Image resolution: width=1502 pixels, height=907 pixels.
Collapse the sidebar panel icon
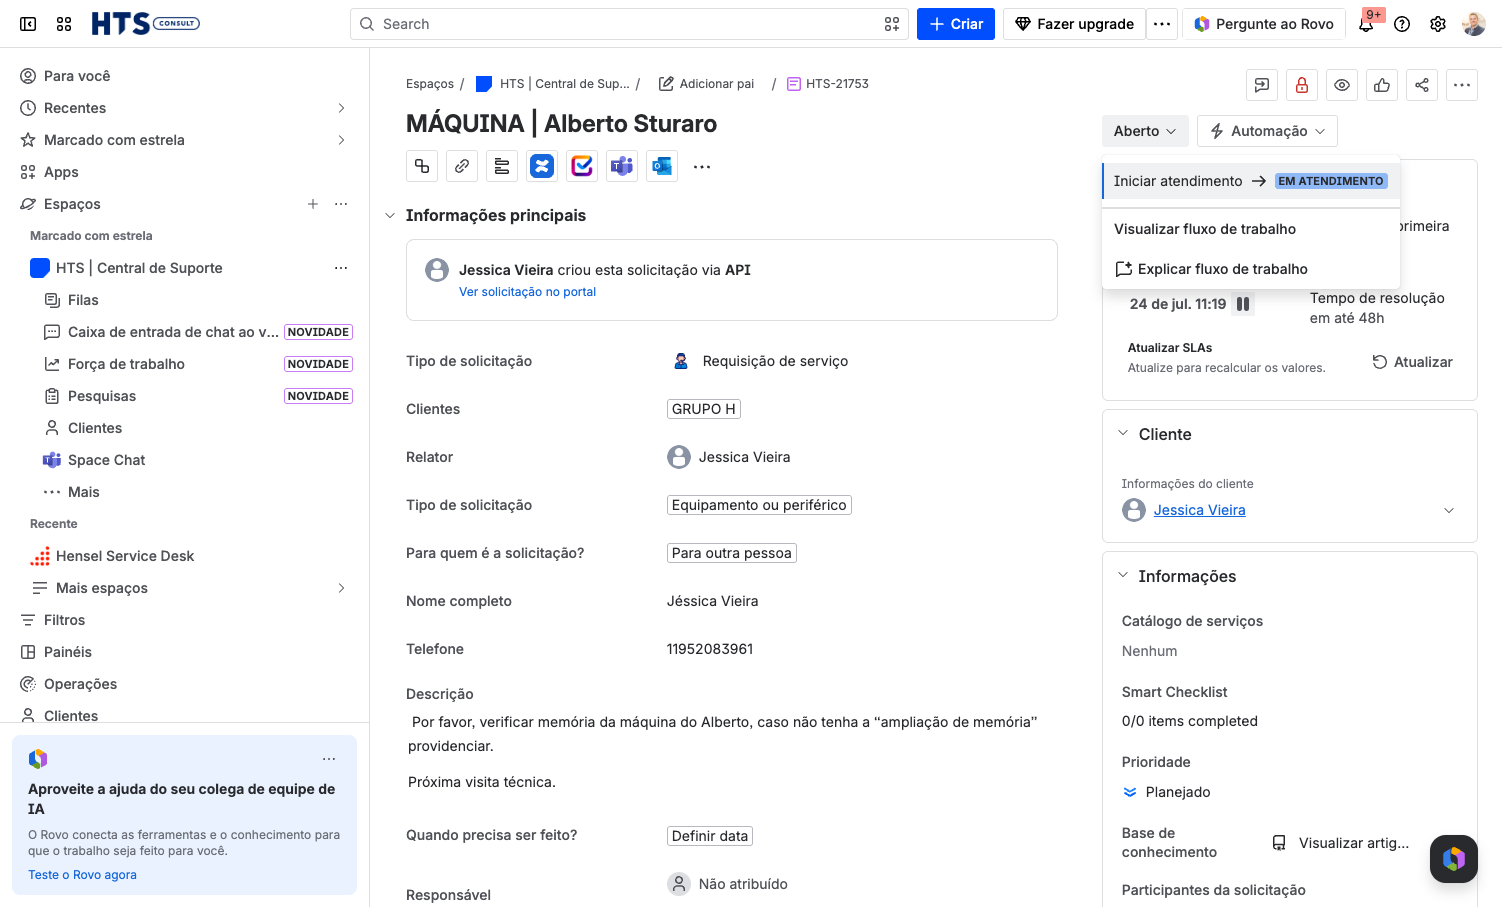tap(28, 24)
